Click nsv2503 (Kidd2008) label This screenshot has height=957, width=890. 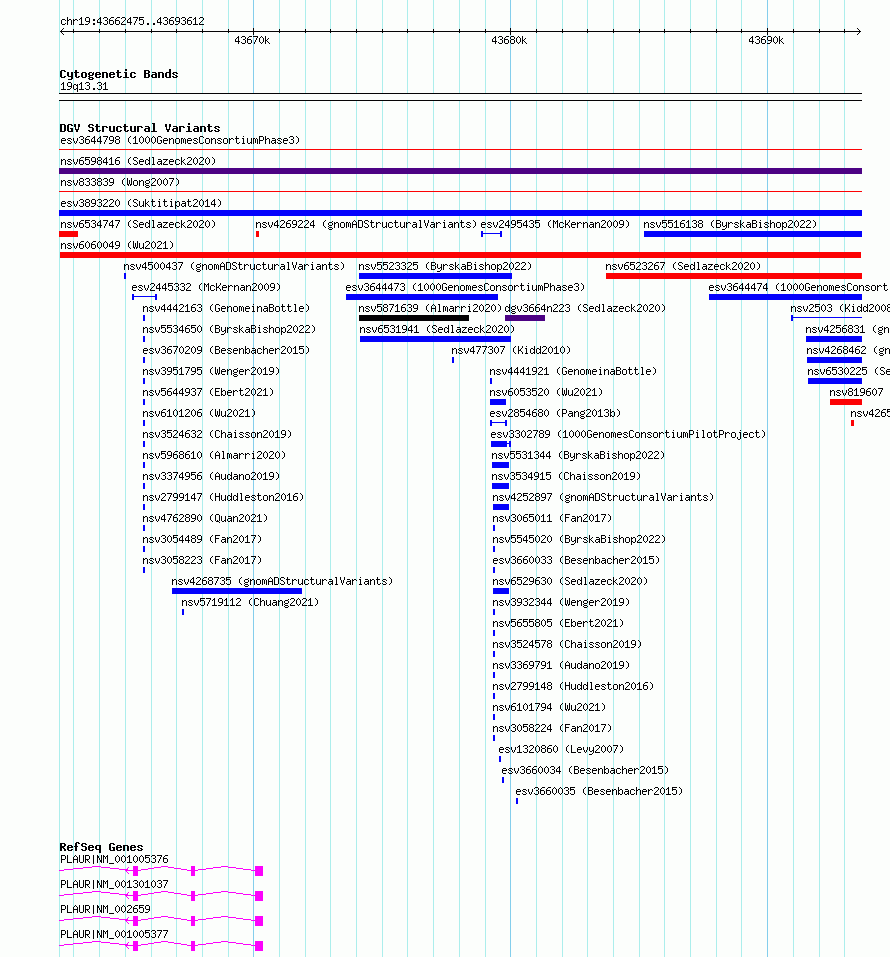pyautogui.click(x=840, y=309)
